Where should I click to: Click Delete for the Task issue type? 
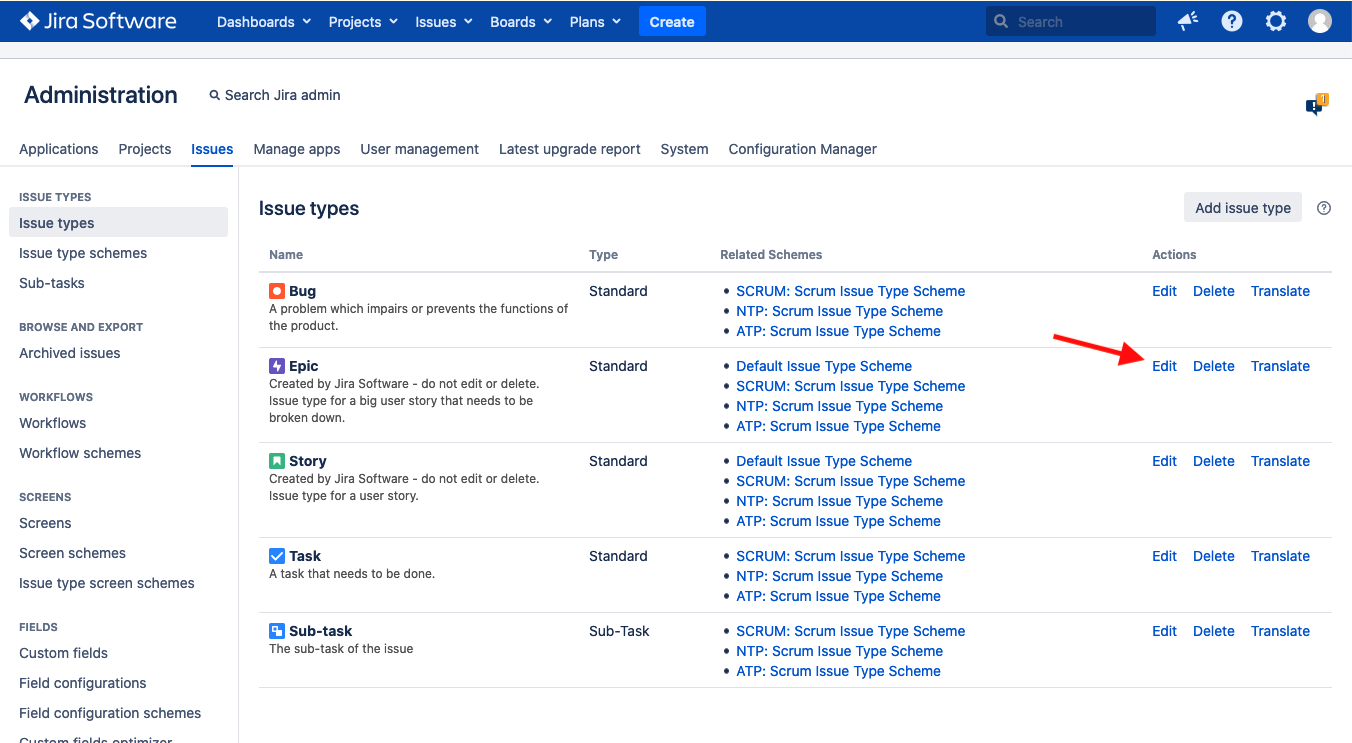click(1214, 556)
